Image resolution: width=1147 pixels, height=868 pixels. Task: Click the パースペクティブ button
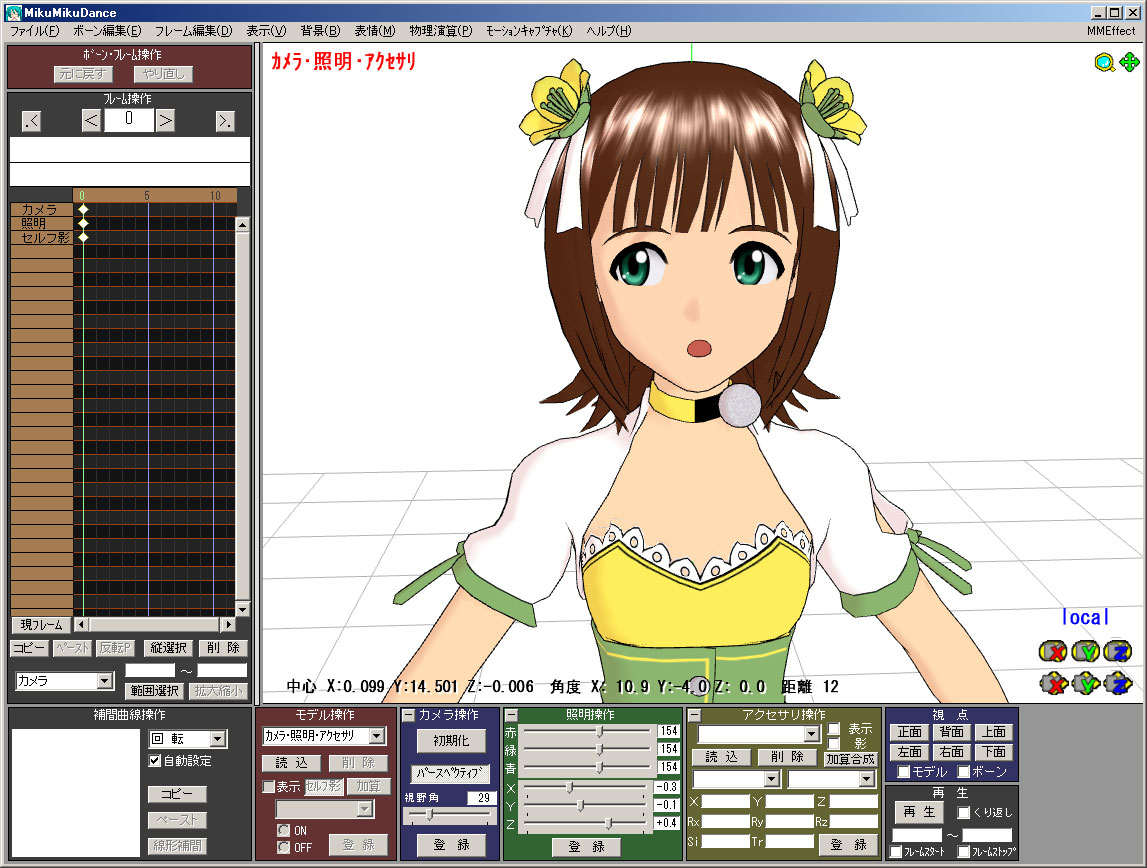[450, 773]
